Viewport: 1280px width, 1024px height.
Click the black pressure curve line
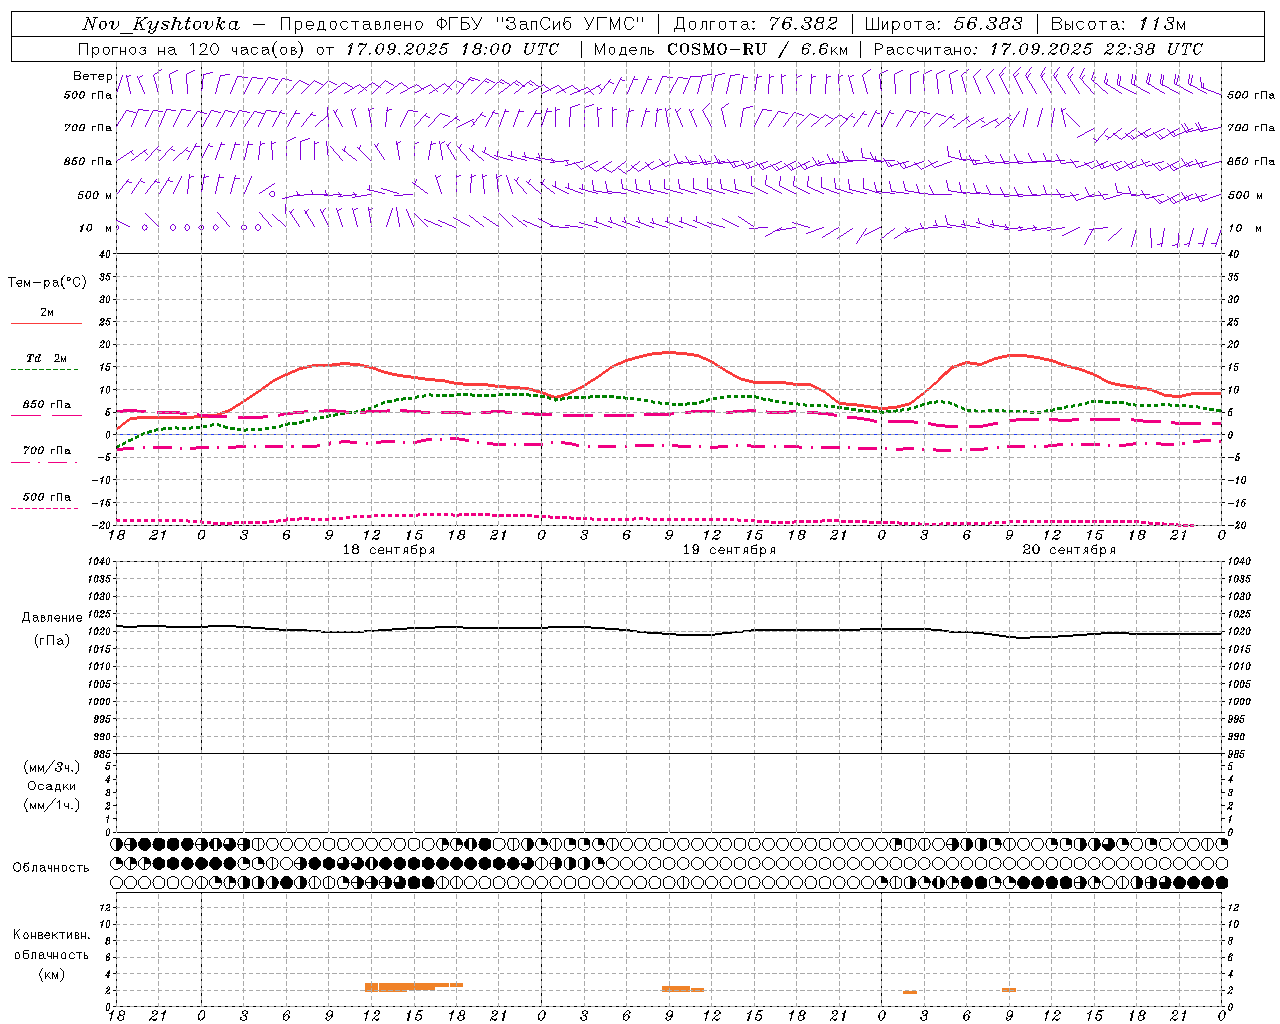(x=668, y=633)
